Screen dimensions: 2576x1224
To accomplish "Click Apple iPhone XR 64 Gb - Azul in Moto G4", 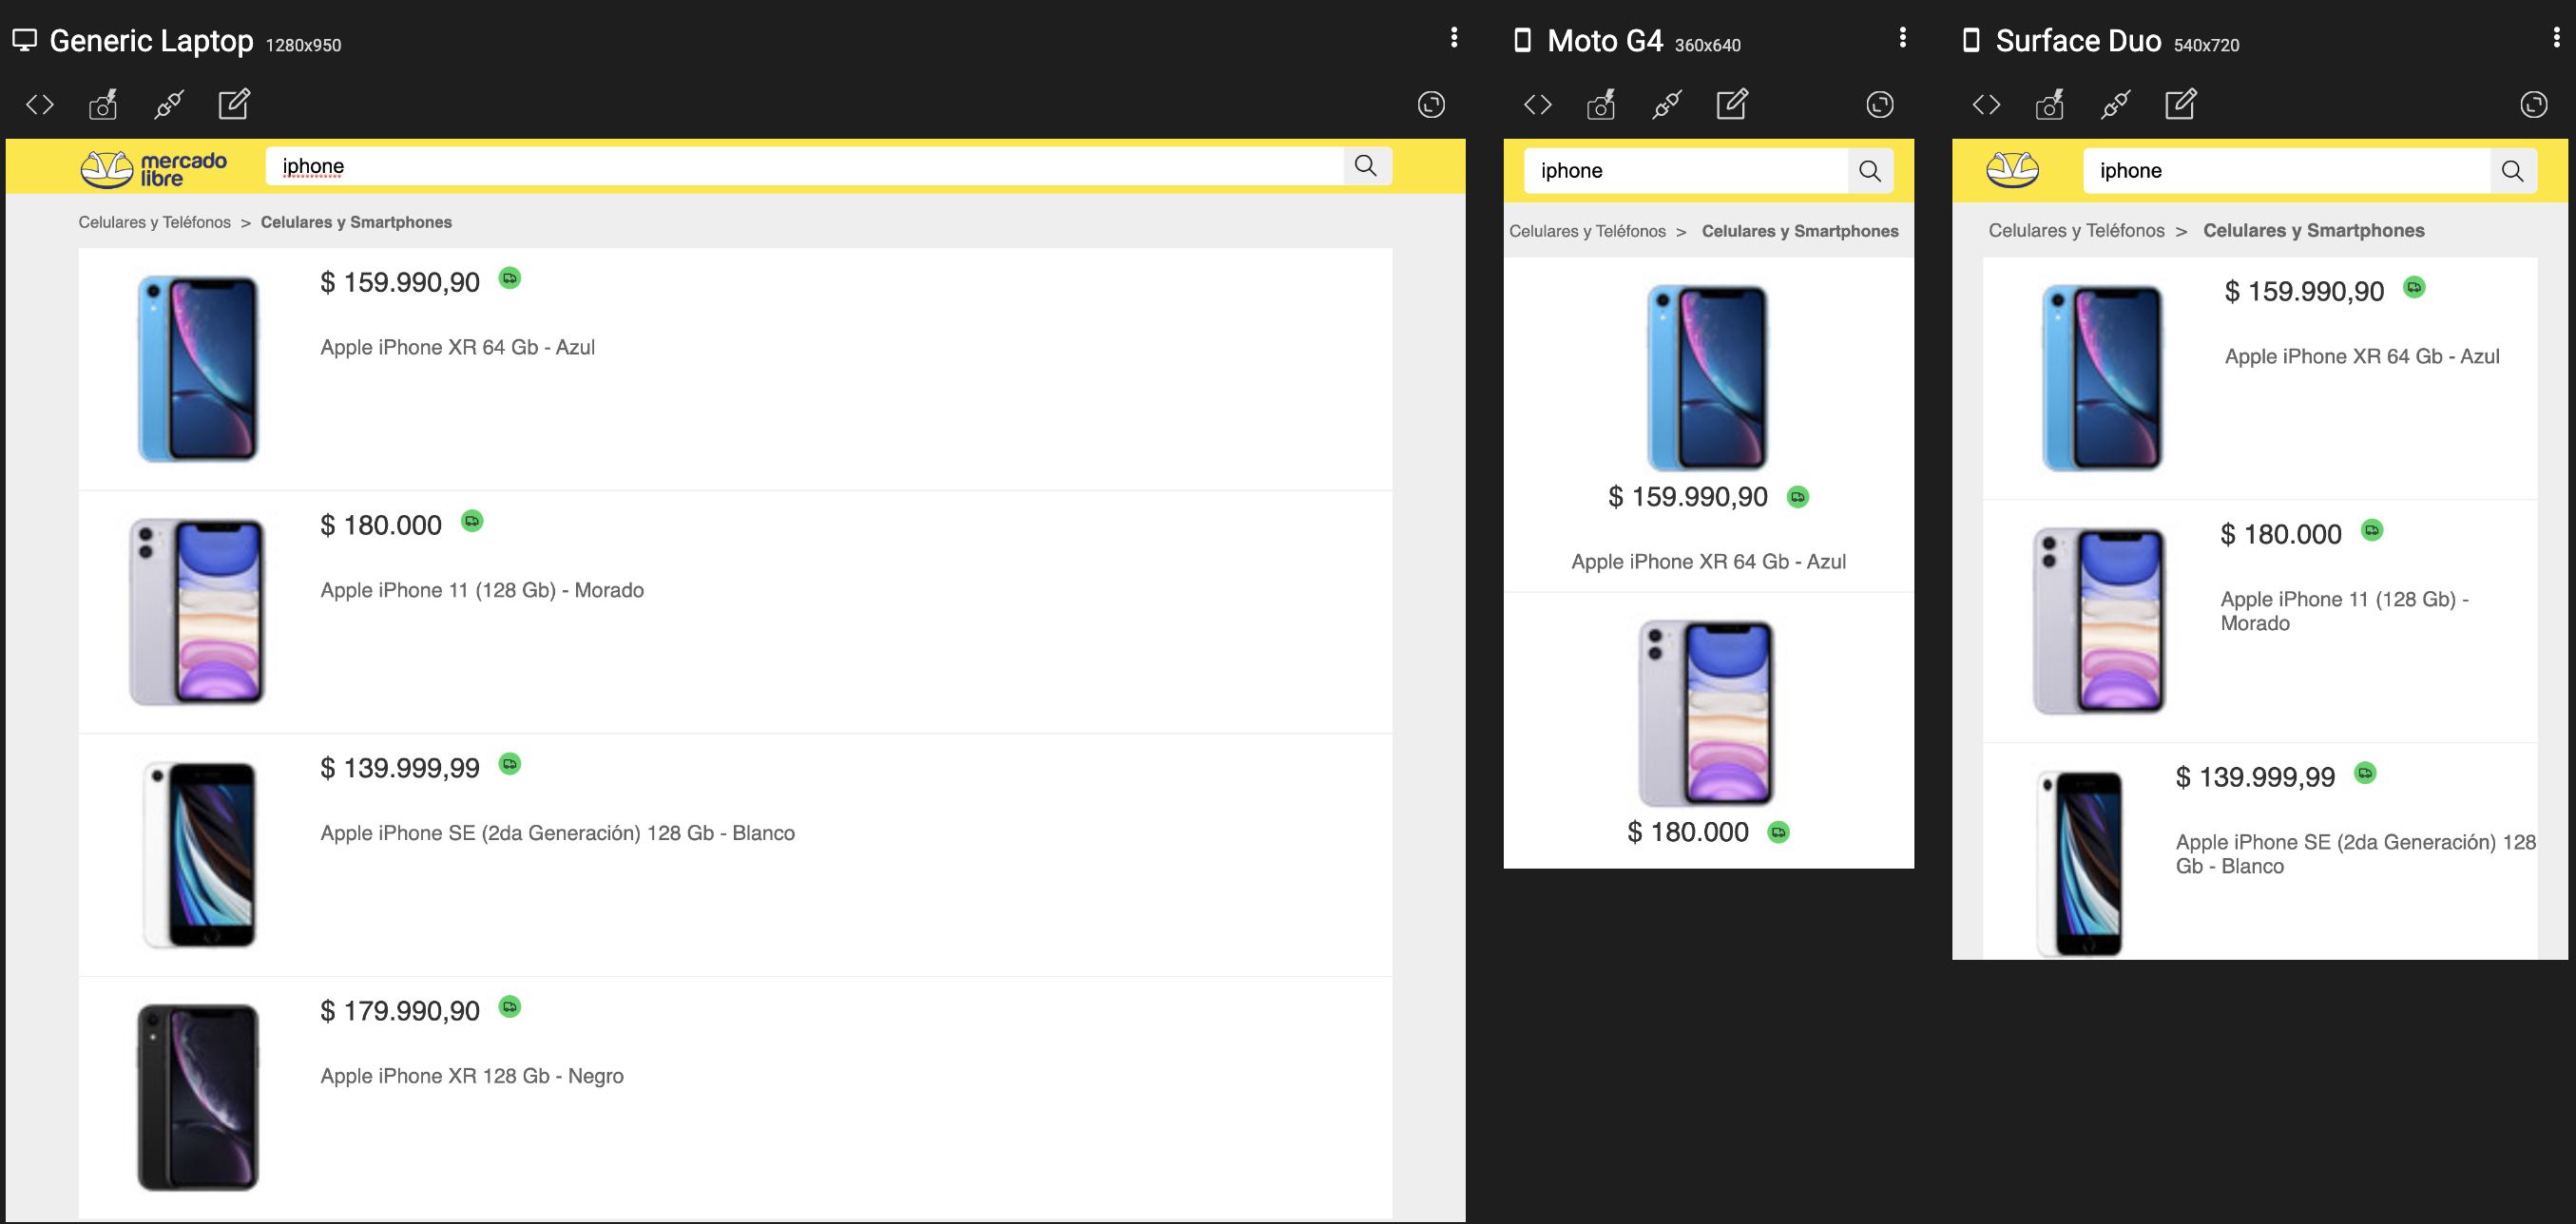I will click(x=1708, y=562).
